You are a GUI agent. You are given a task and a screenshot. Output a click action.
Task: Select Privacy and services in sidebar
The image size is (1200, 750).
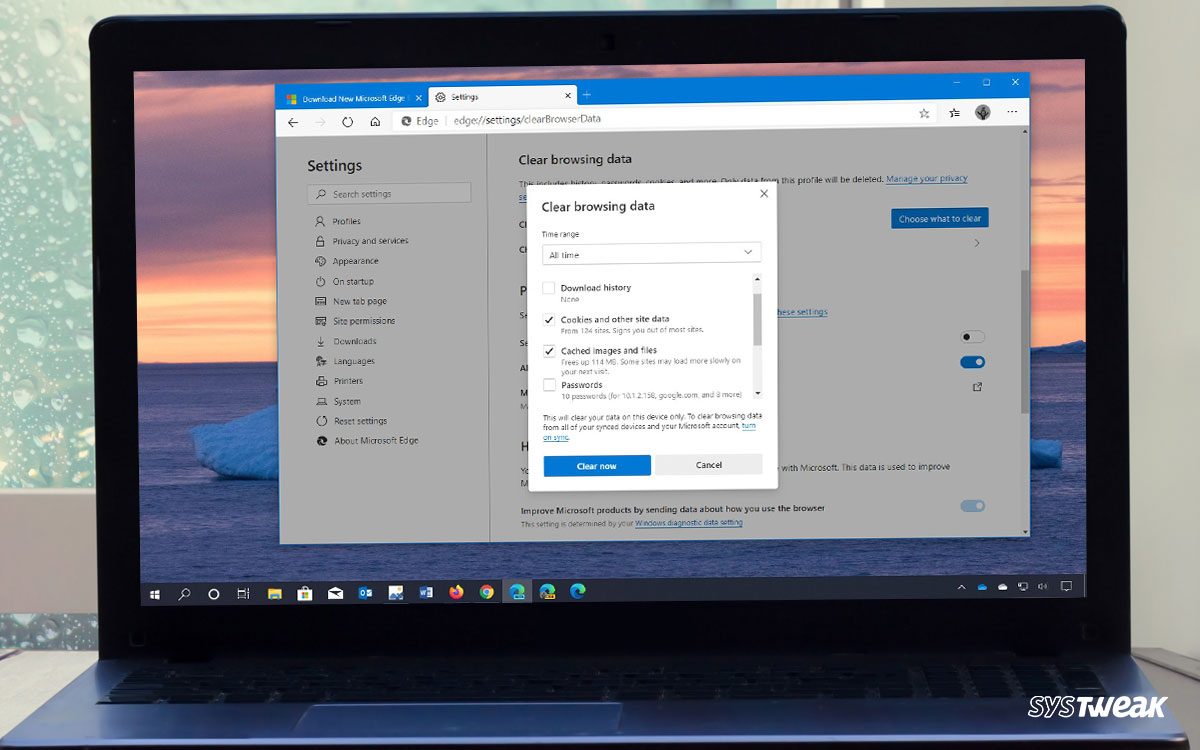370,241
